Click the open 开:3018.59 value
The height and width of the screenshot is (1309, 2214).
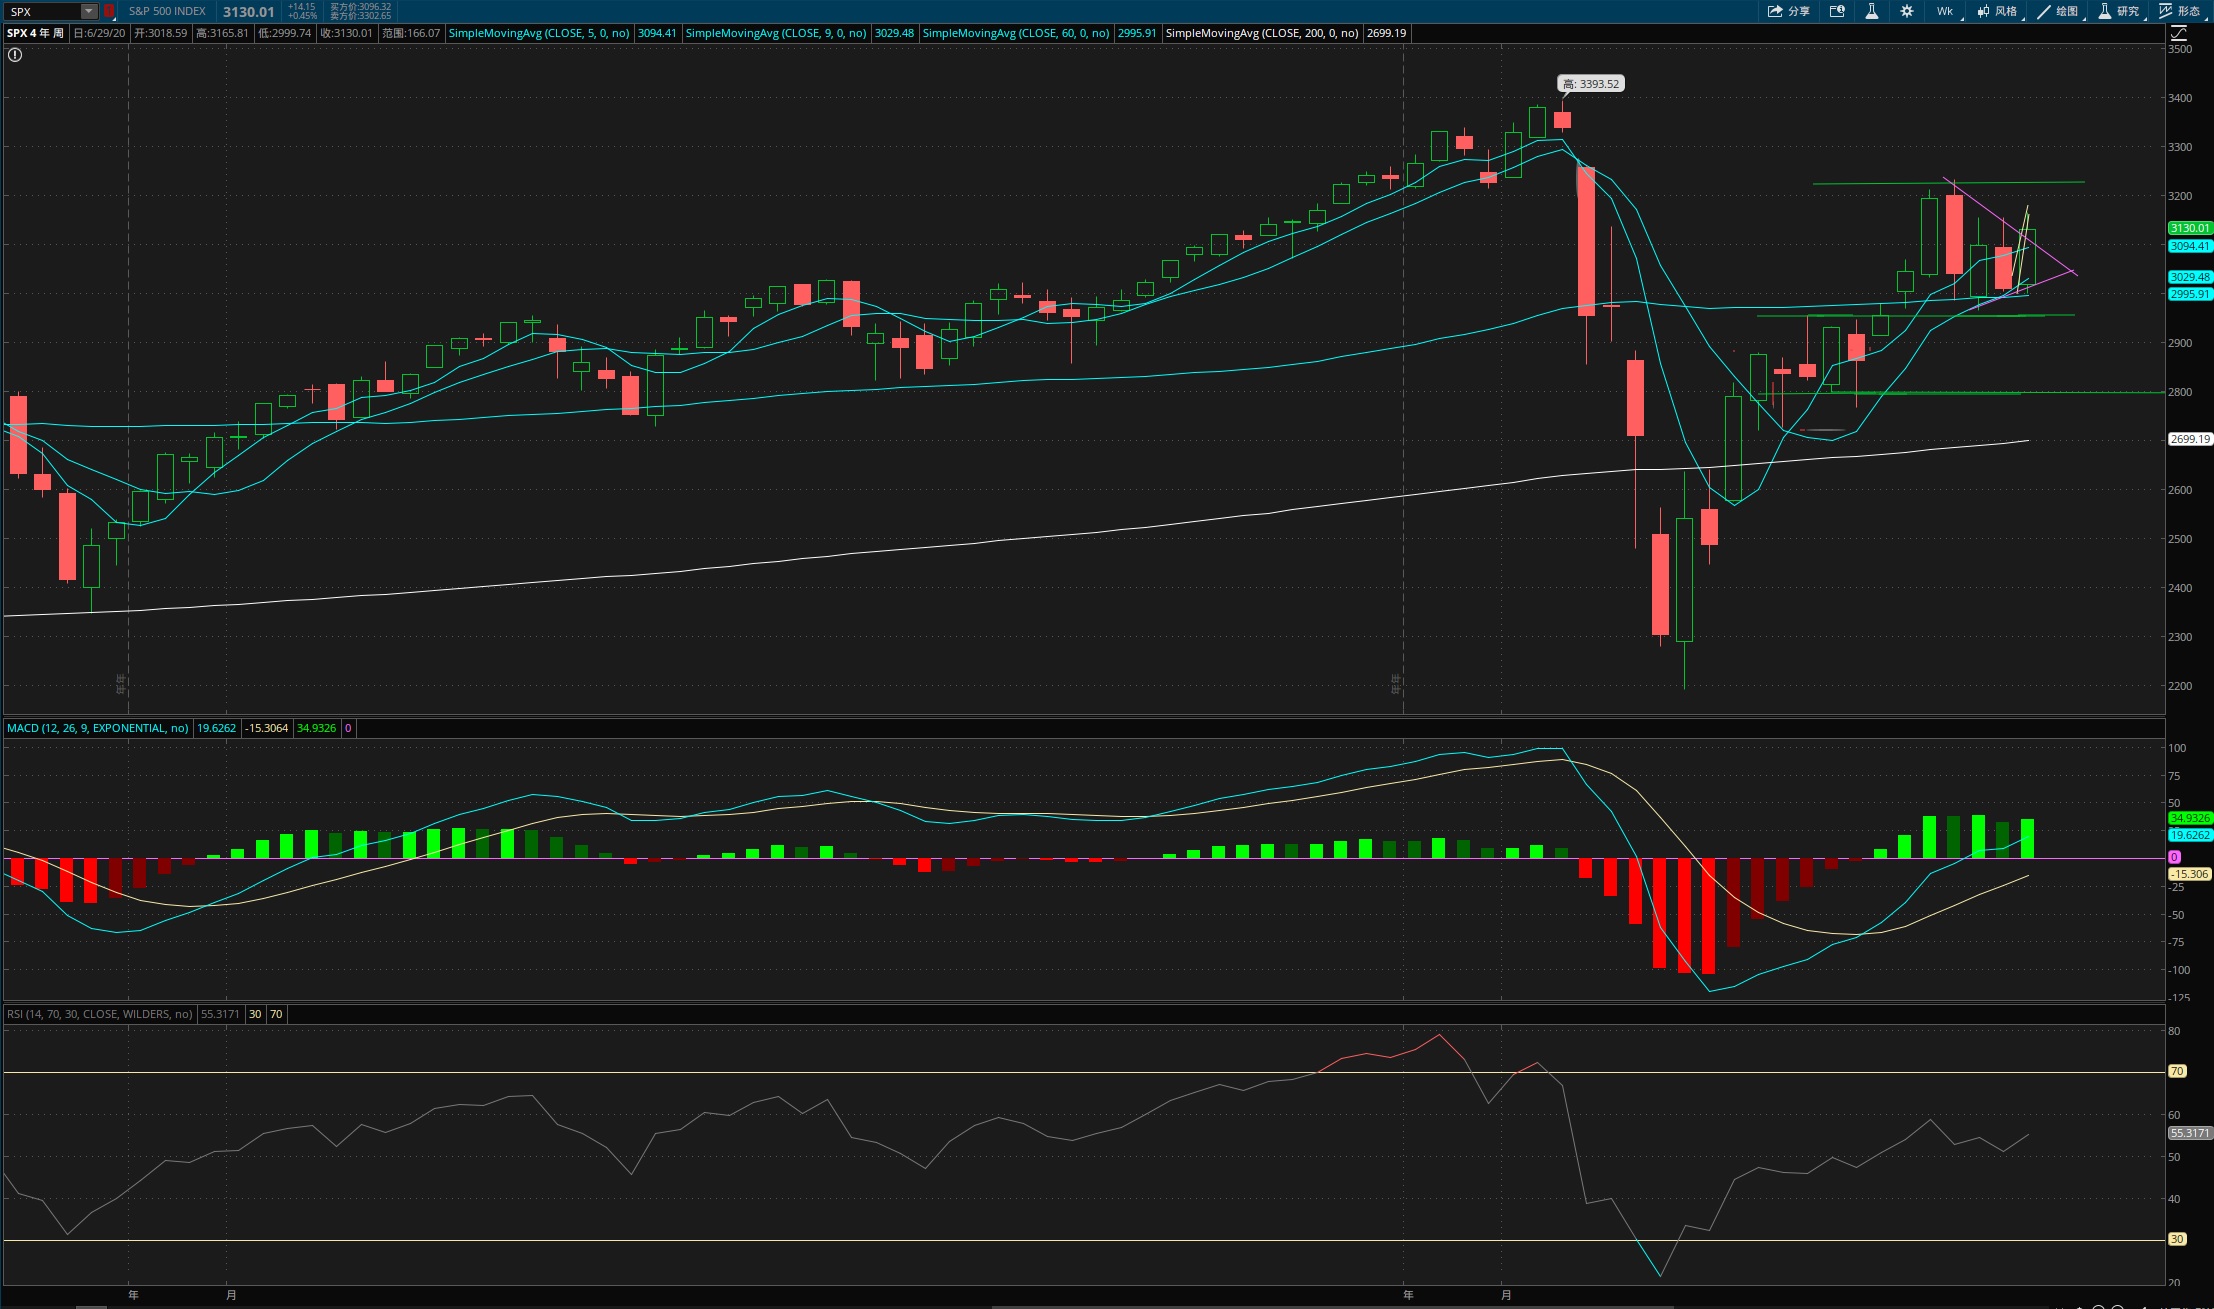(x=161, y=33)
